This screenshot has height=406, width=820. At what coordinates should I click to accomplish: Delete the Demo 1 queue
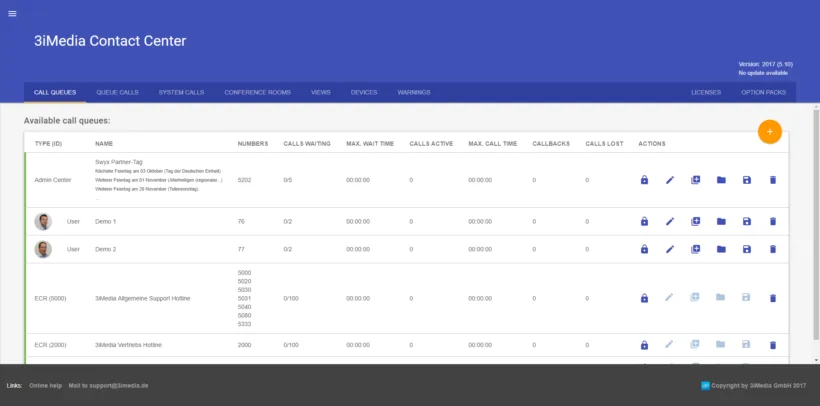pos(773,221)
